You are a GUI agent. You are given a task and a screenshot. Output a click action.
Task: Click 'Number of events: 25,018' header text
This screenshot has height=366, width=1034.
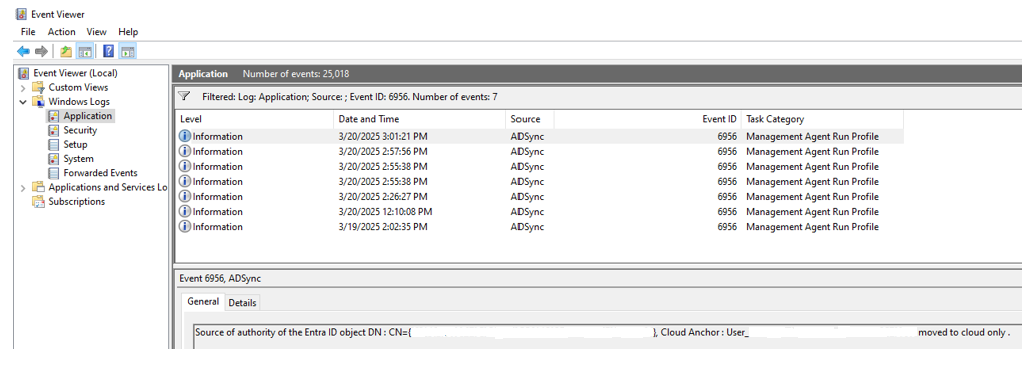tap(295, 74)
